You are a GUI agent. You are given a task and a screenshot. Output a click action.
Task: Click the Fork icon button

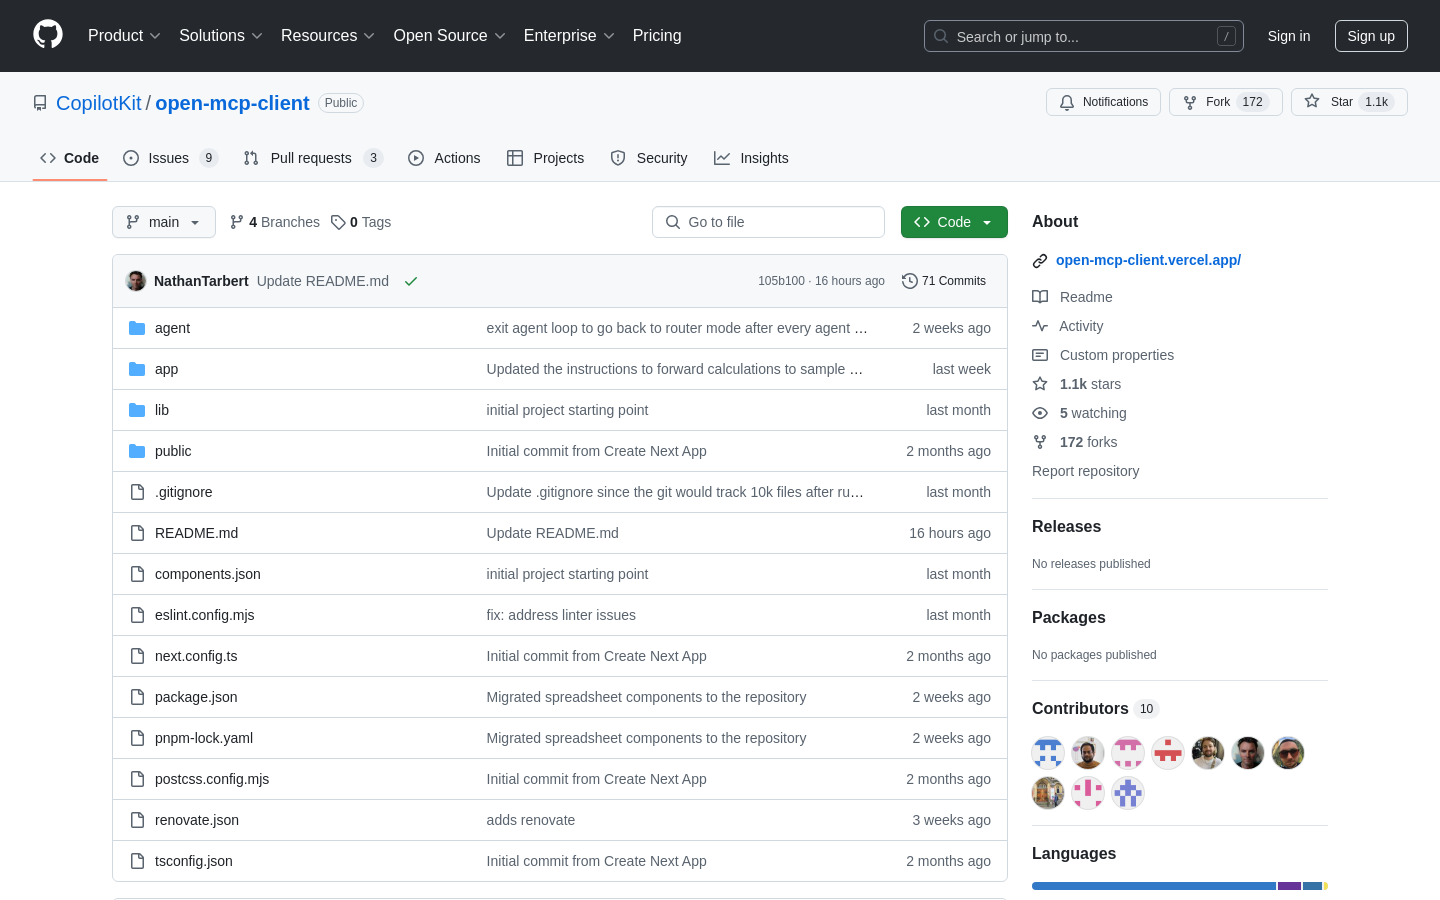[x=1190, y=102]
